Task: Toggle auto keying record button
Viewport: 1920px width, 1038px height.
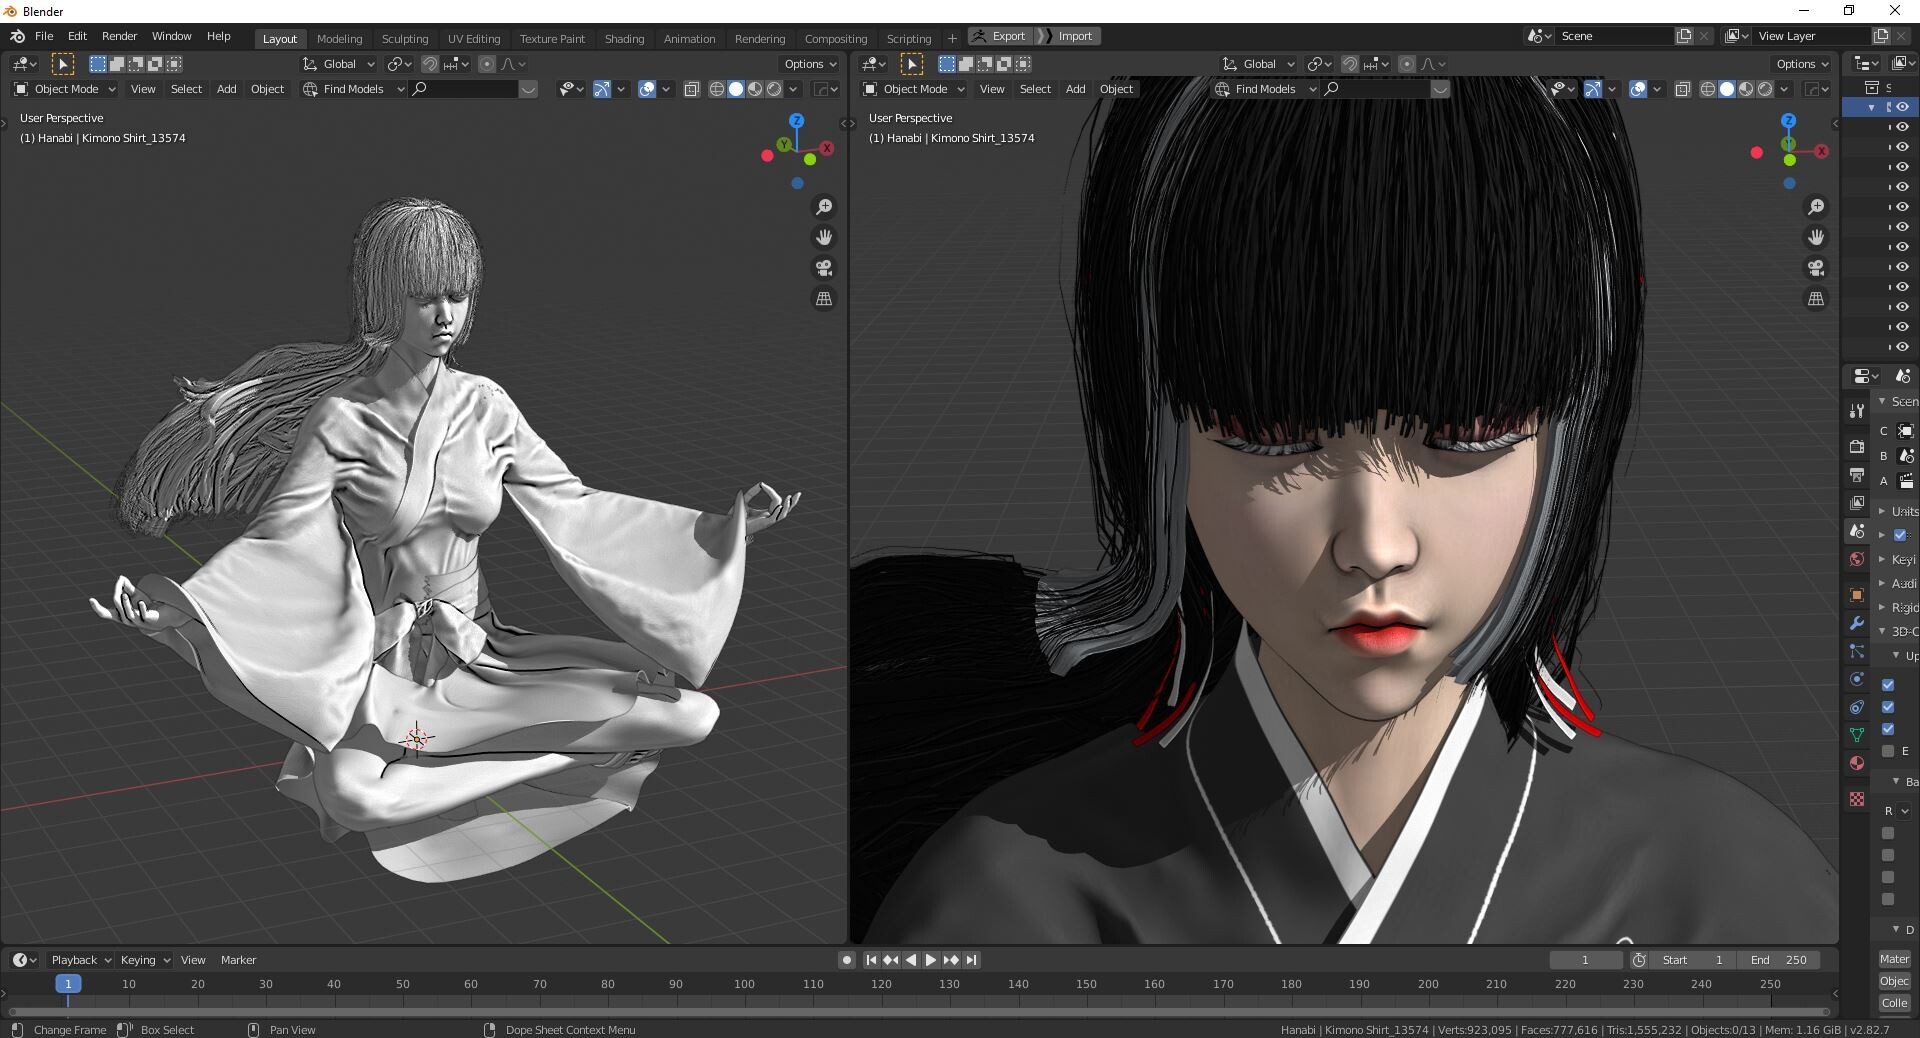Action: pyautogui.click(x=847, y=960)
